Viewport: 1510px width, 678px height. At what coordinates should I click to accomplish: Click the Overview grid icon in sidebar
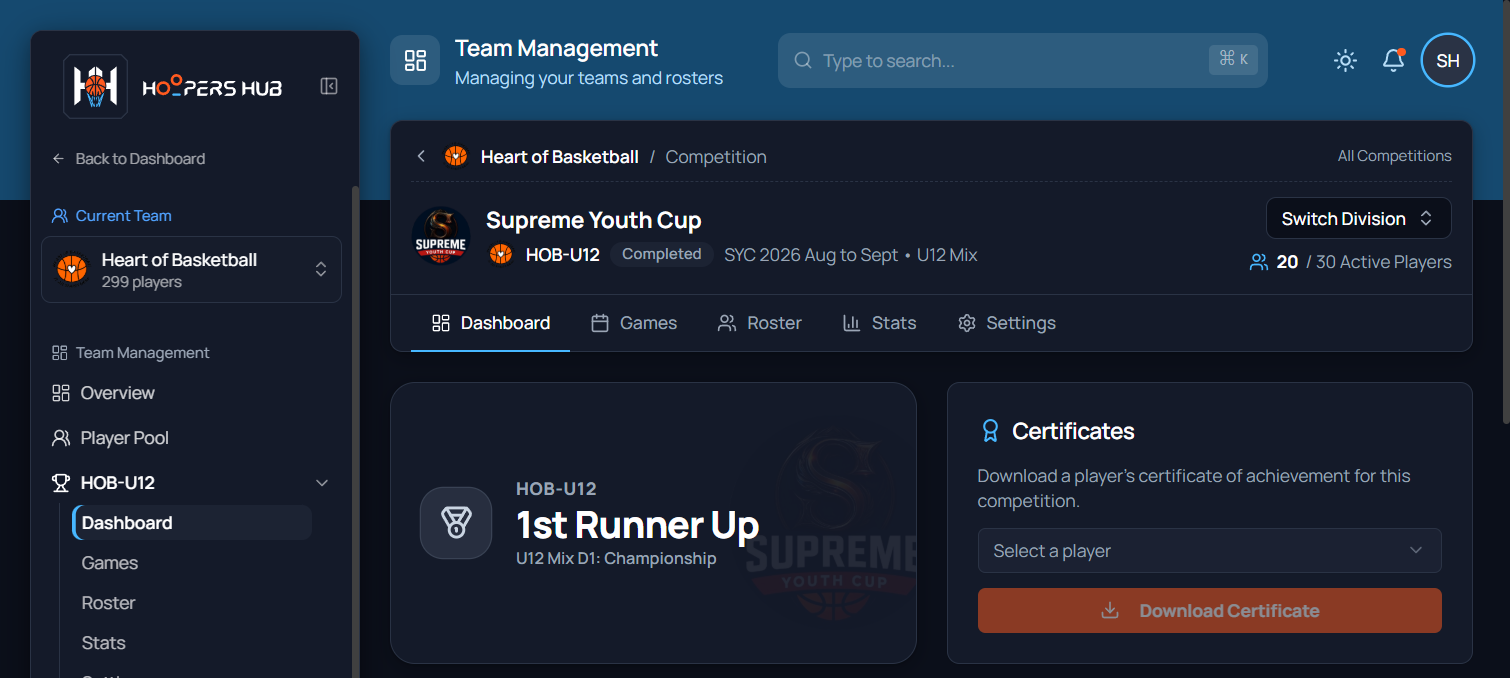(x=61, y=393)
